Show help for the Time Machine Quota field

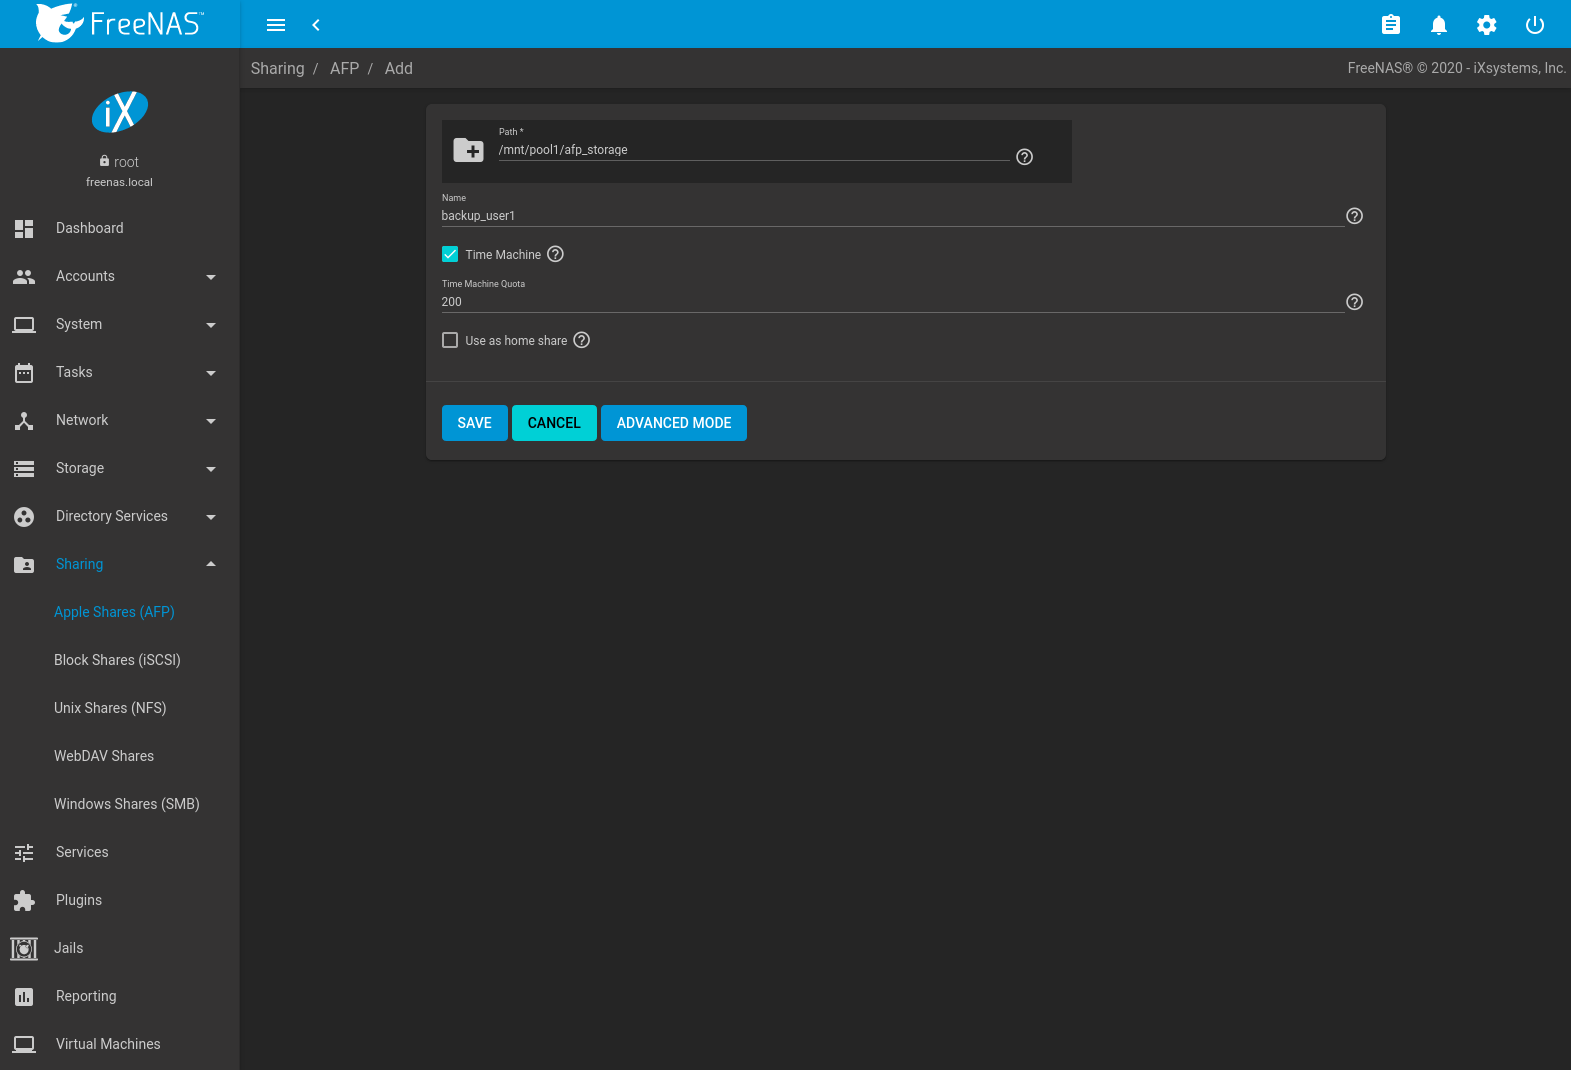point(1354,302)
